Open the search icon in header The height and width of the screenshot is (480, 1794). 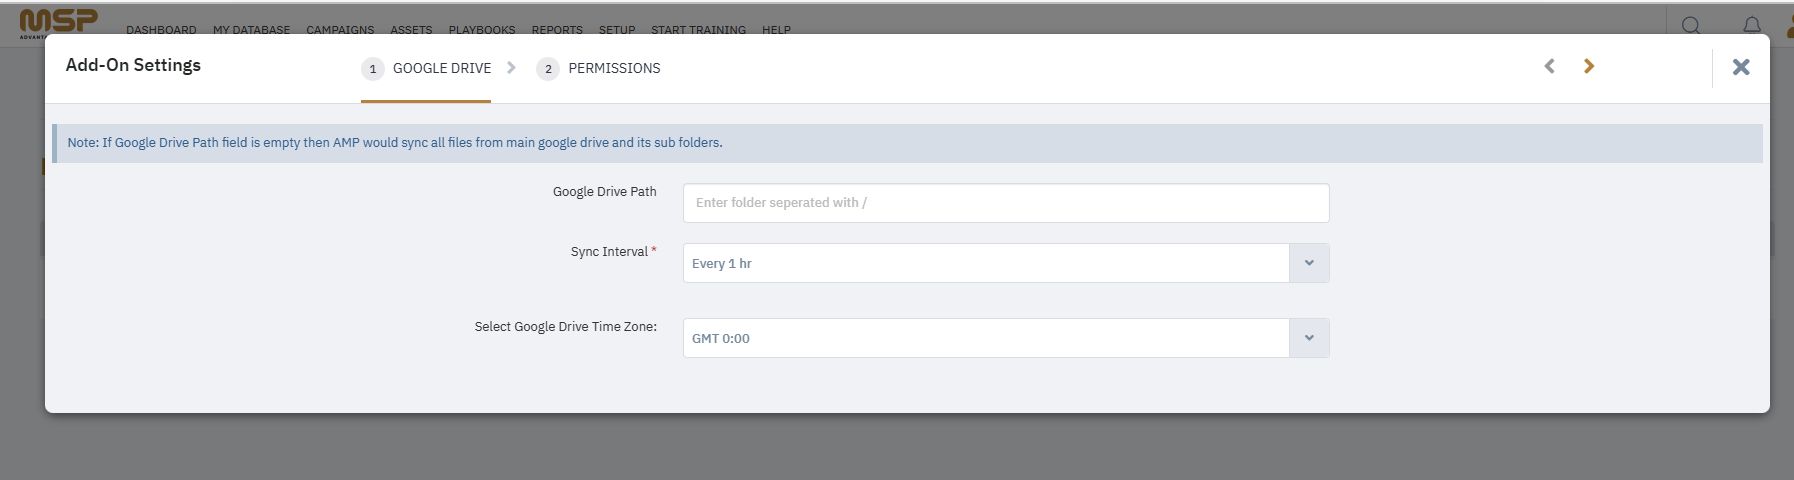(x=1691, y=25)
